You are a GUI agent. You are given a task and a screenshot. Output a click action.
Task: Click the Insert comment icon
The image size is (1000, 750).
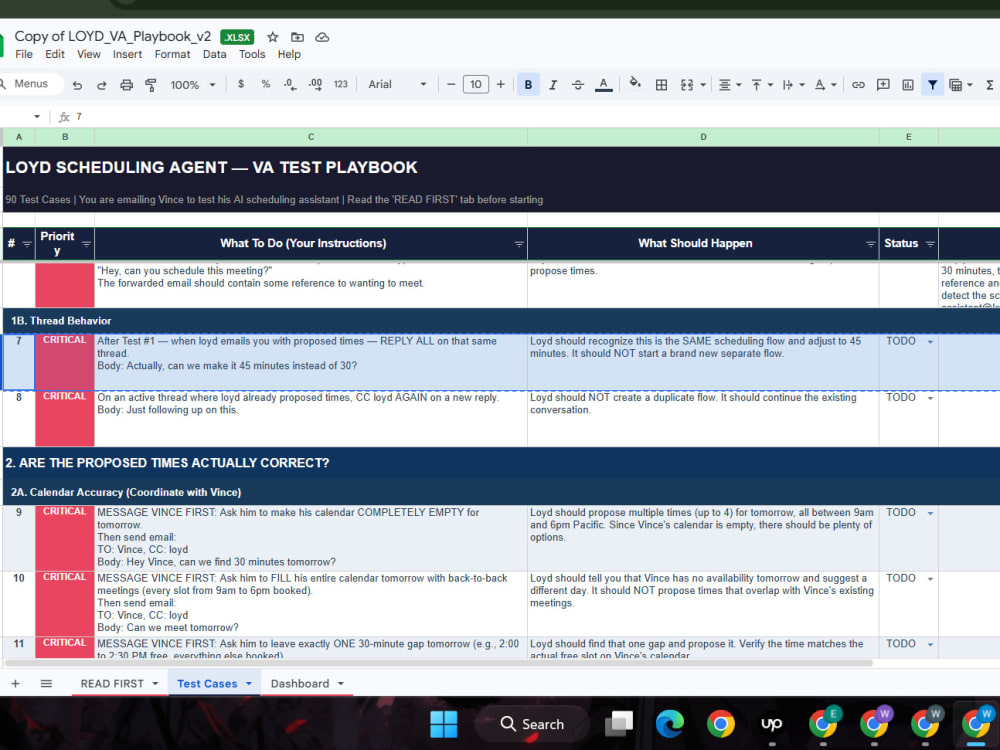tap(883, 85)
